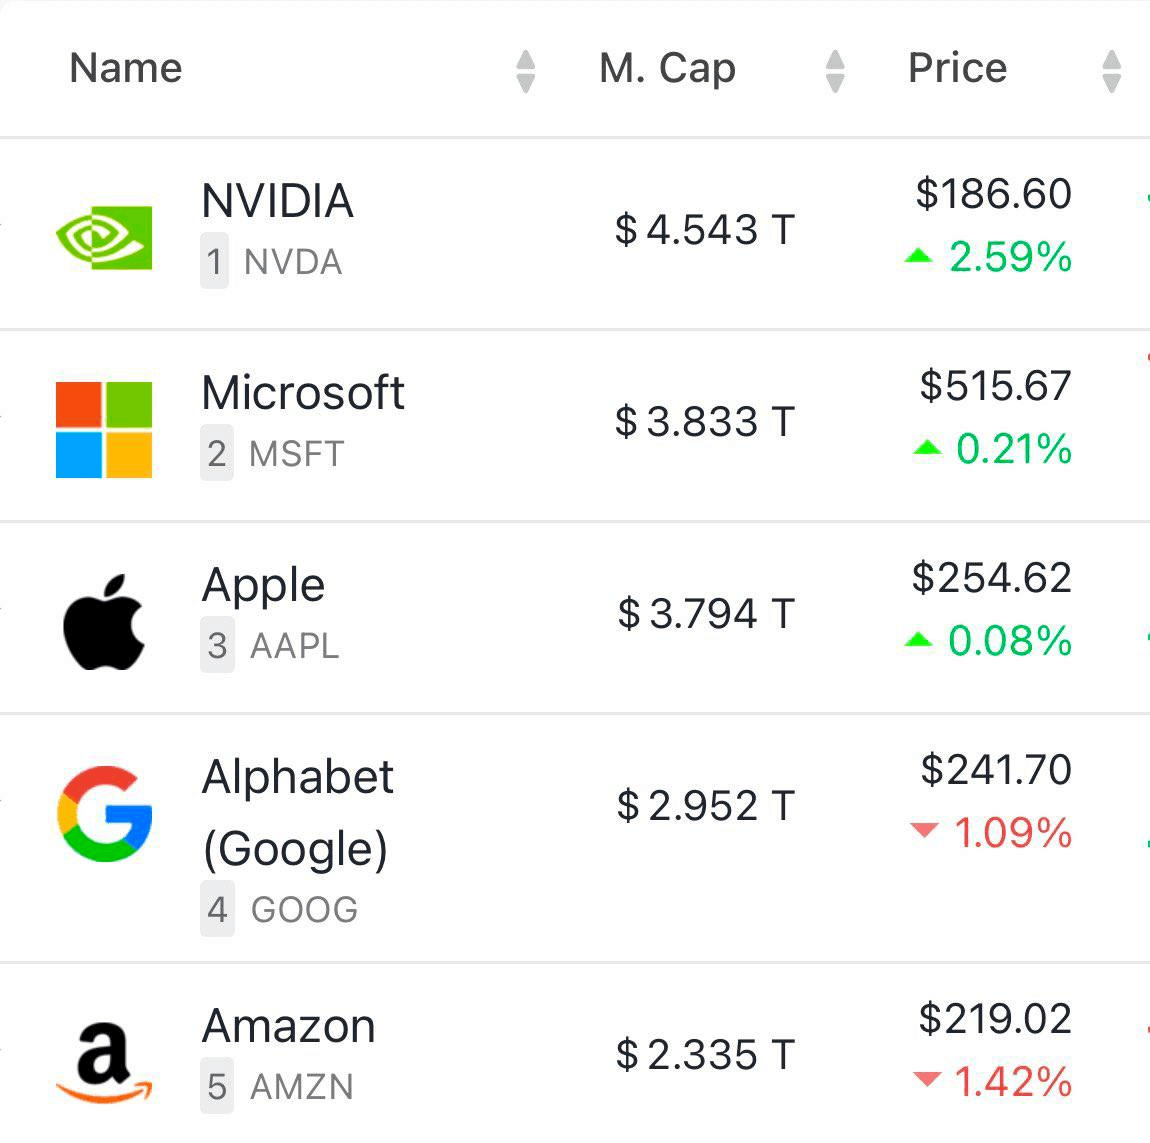Screen dimensions: 1150x1143
Task: Click the M. Cap column header
Action: pos(667,68)
